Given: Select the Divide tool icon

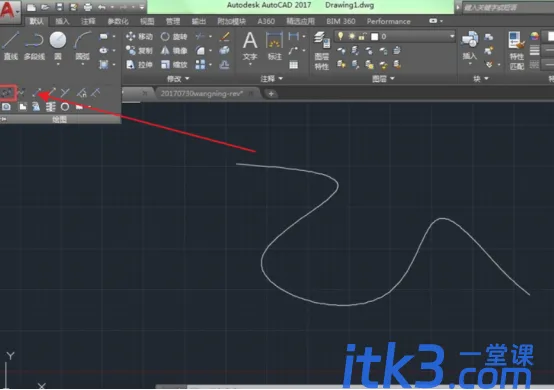Looking at the screenshot, I should pos(82,93).
